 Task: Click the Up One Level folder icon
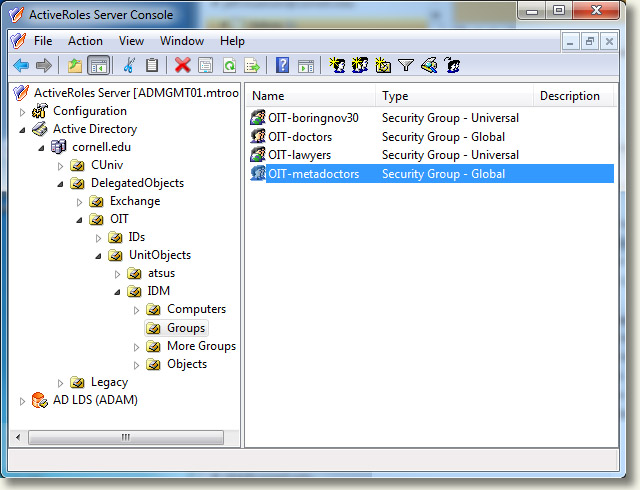point(75,65)
